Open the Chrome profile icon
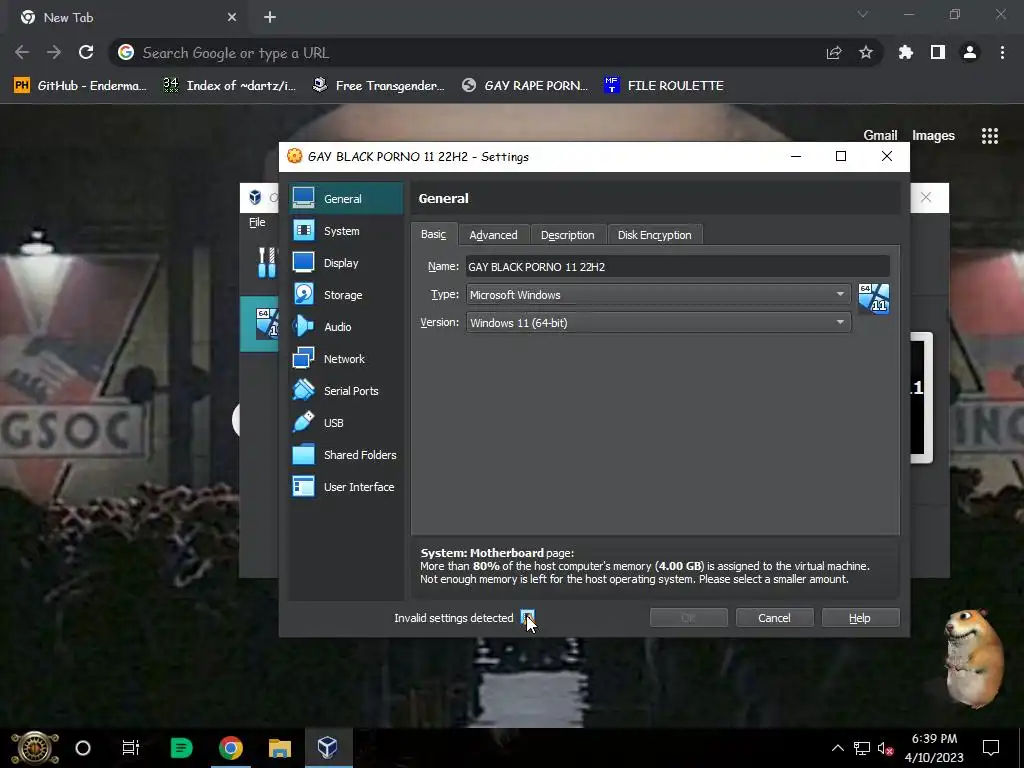The image size is (1024, 768). coord(970,52)
